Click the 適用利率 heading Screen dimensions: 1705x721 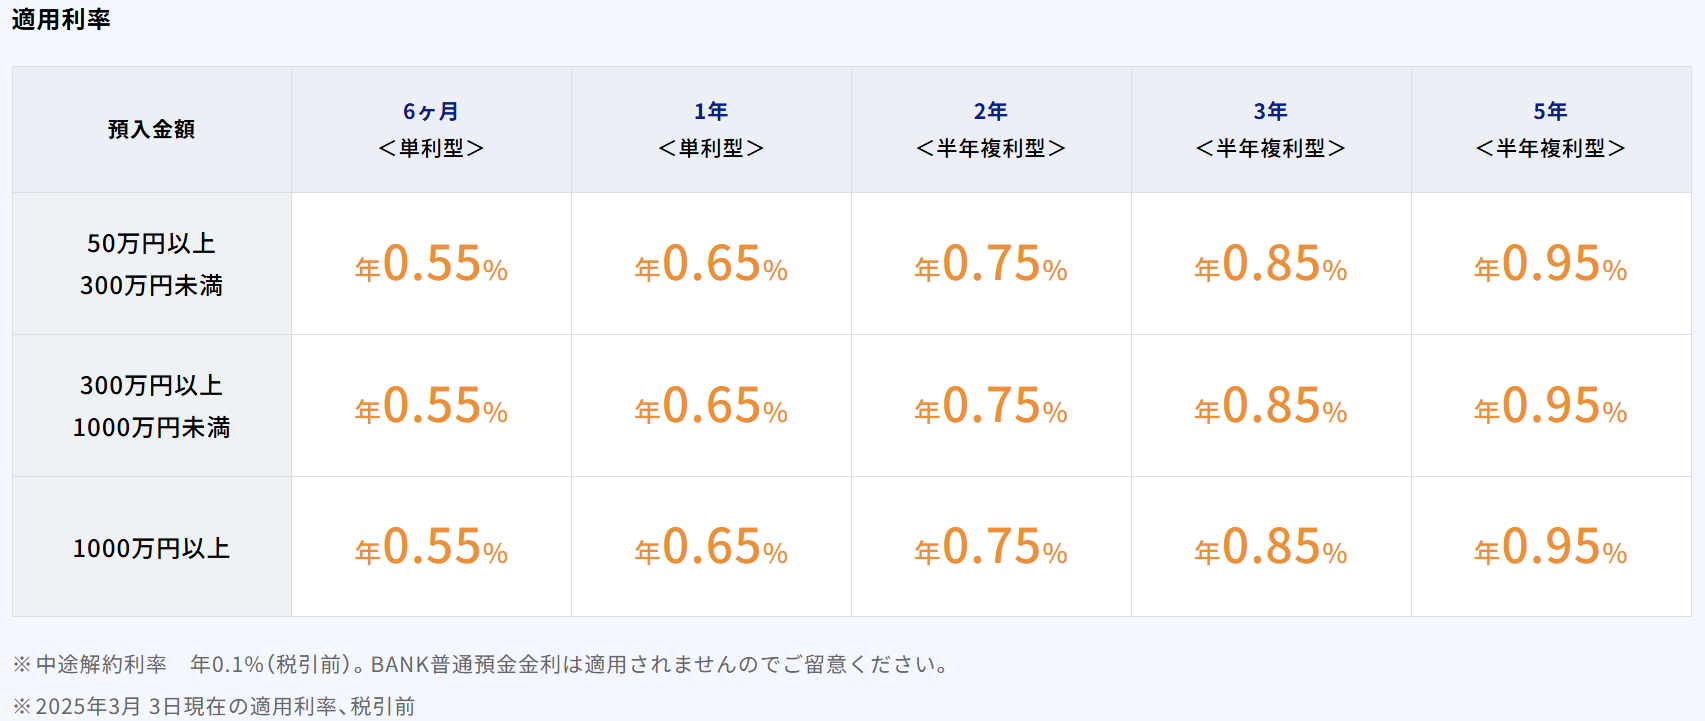pos(61,19)
